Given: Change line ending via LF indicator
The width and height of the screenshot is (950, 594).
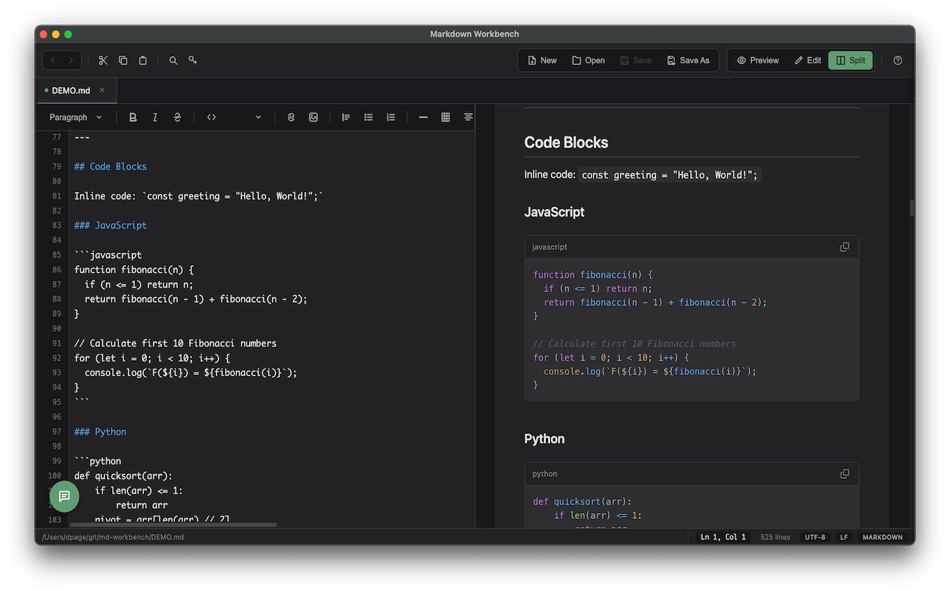Looking at the screenshot, I should (x=843, y=537).
